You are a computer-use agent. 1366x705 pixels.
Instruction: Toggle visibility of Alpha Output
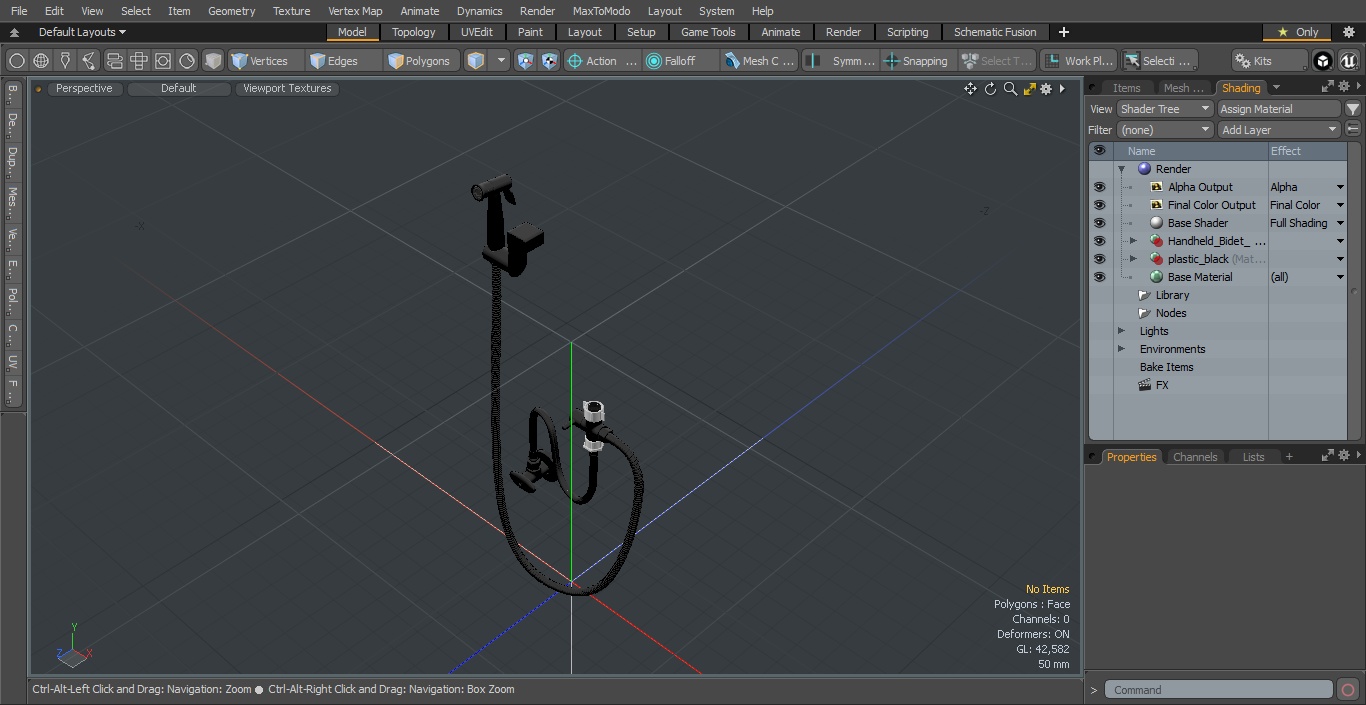1100,187
